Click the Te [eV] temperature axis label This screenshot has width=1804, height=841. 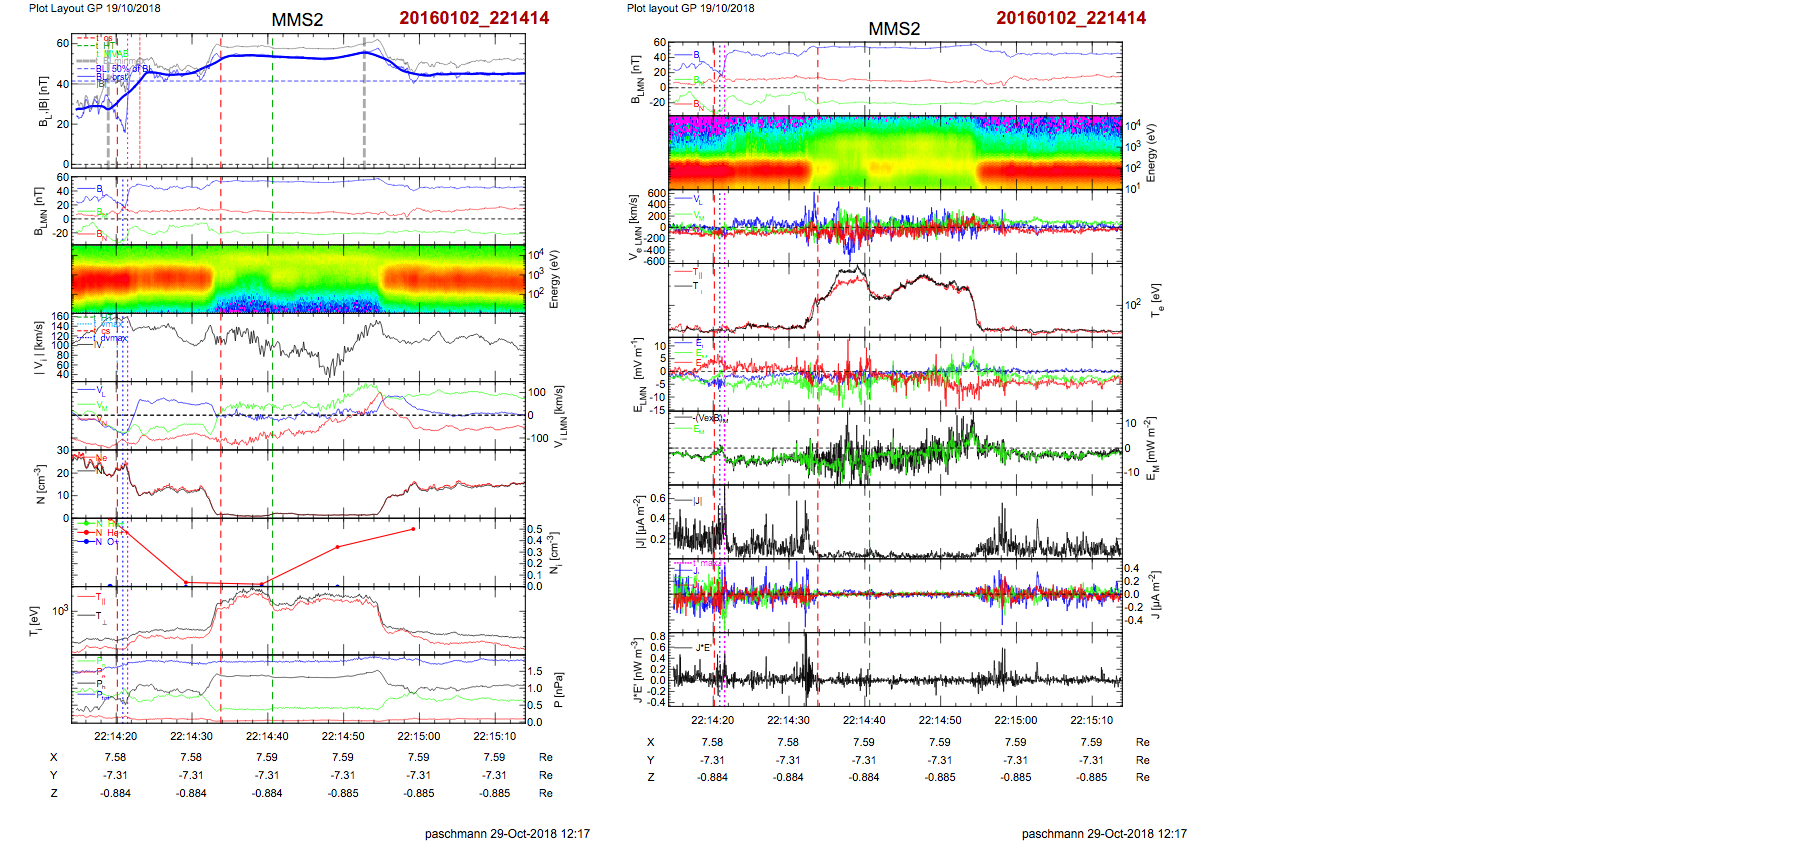point(1155,299)
